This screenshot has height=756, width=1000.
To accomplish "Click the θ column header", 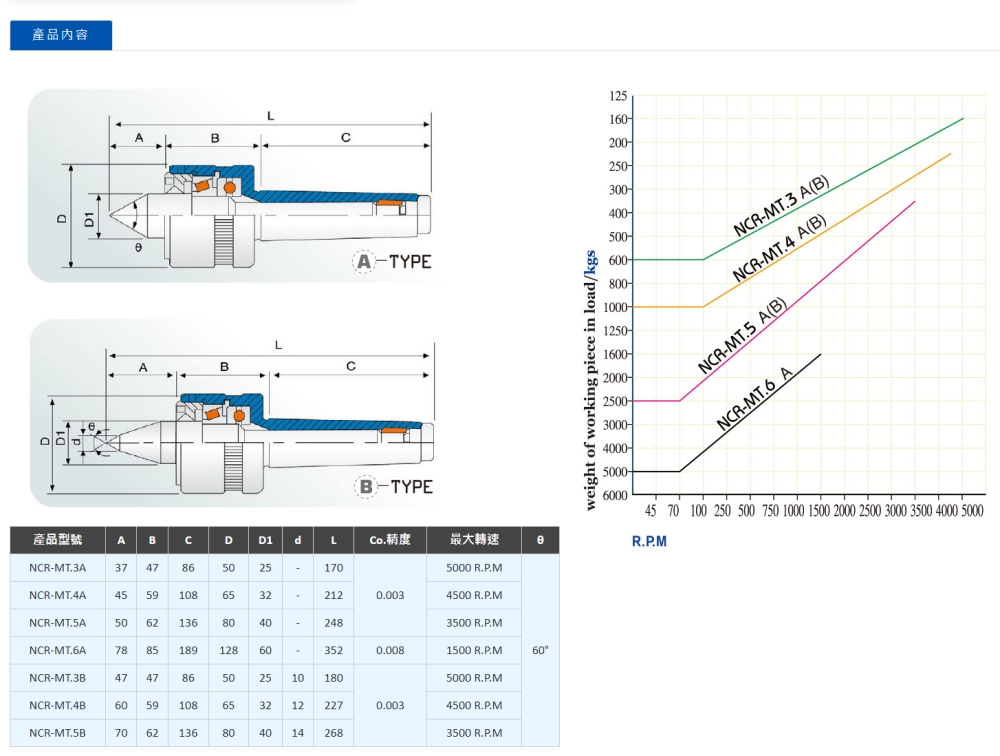I will point(540,540).
